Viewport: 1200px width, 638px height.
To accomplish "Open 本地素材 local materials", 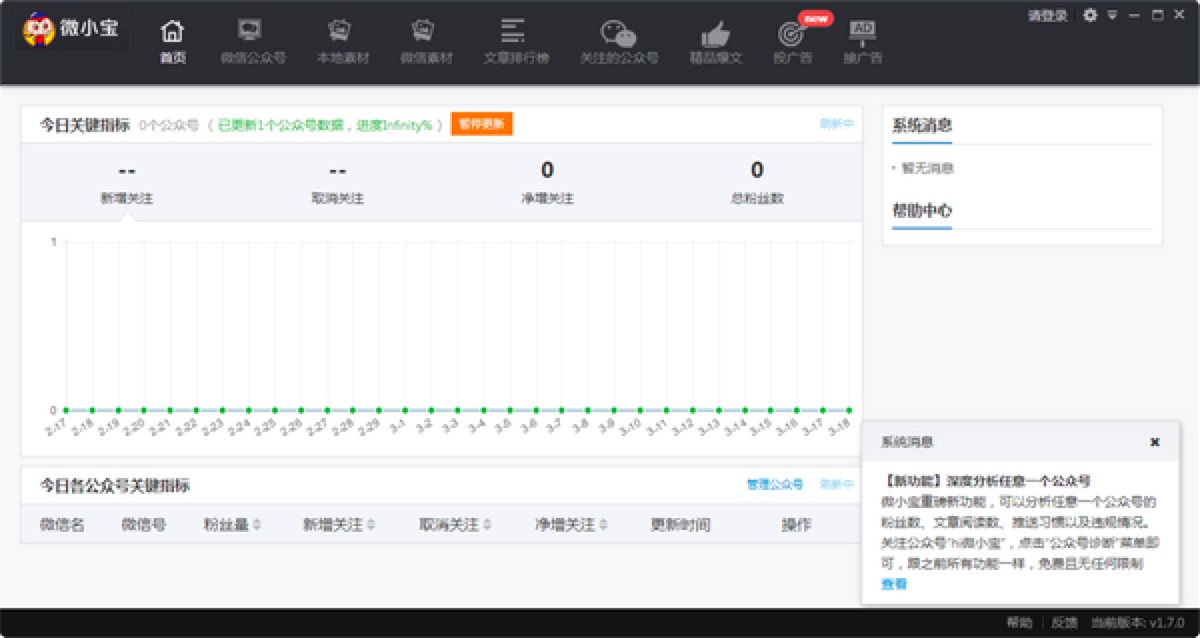I will coord(342,41).
